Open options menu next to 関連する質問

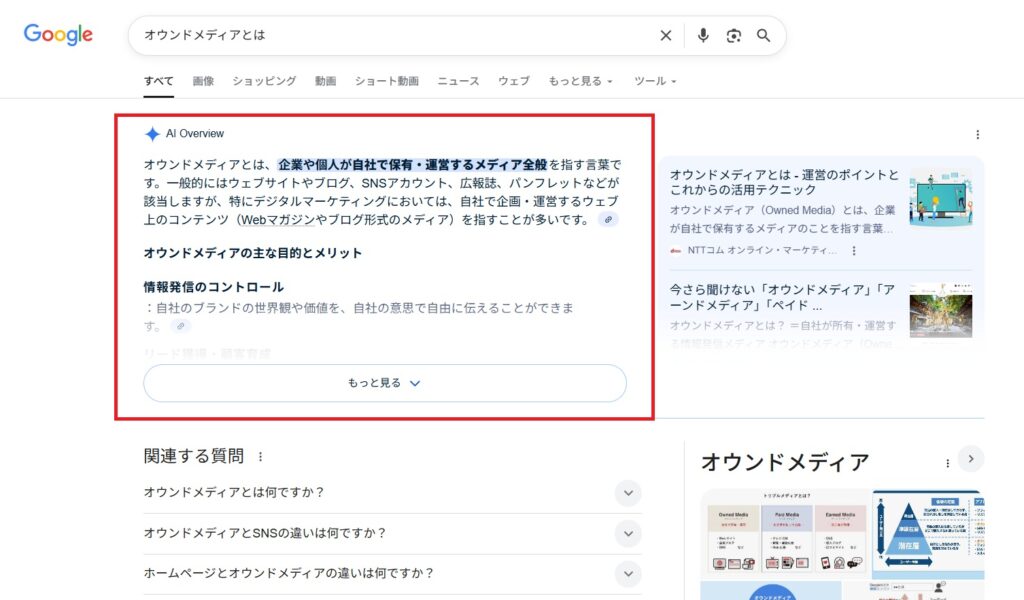[x=261, y=457]
